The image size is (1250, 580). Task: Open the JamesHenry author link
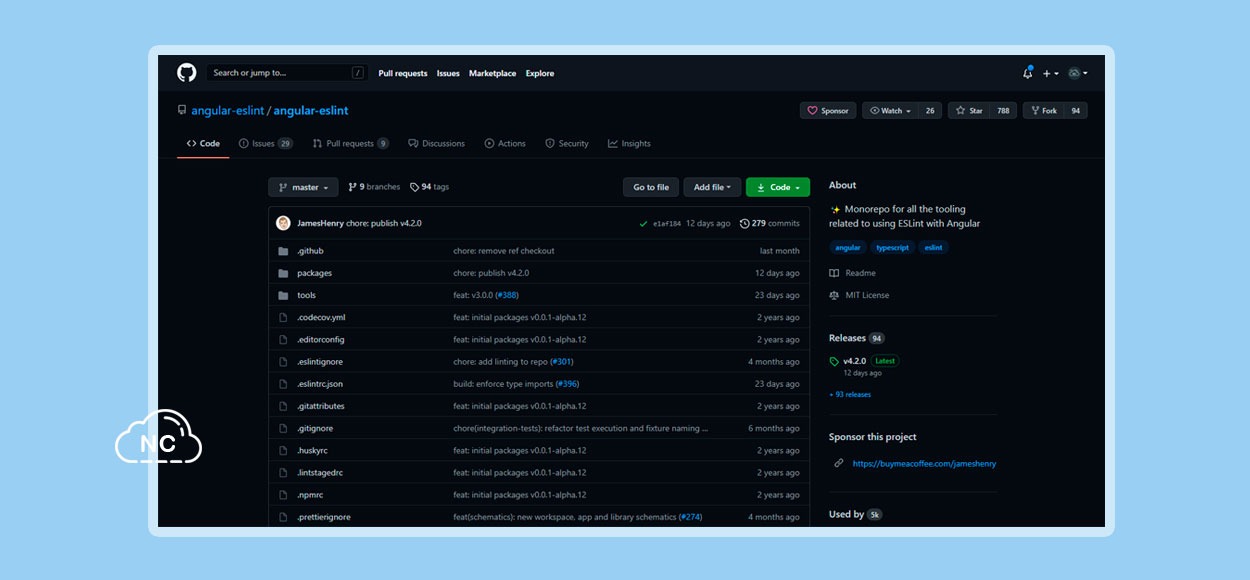click(x=320, y=223)
